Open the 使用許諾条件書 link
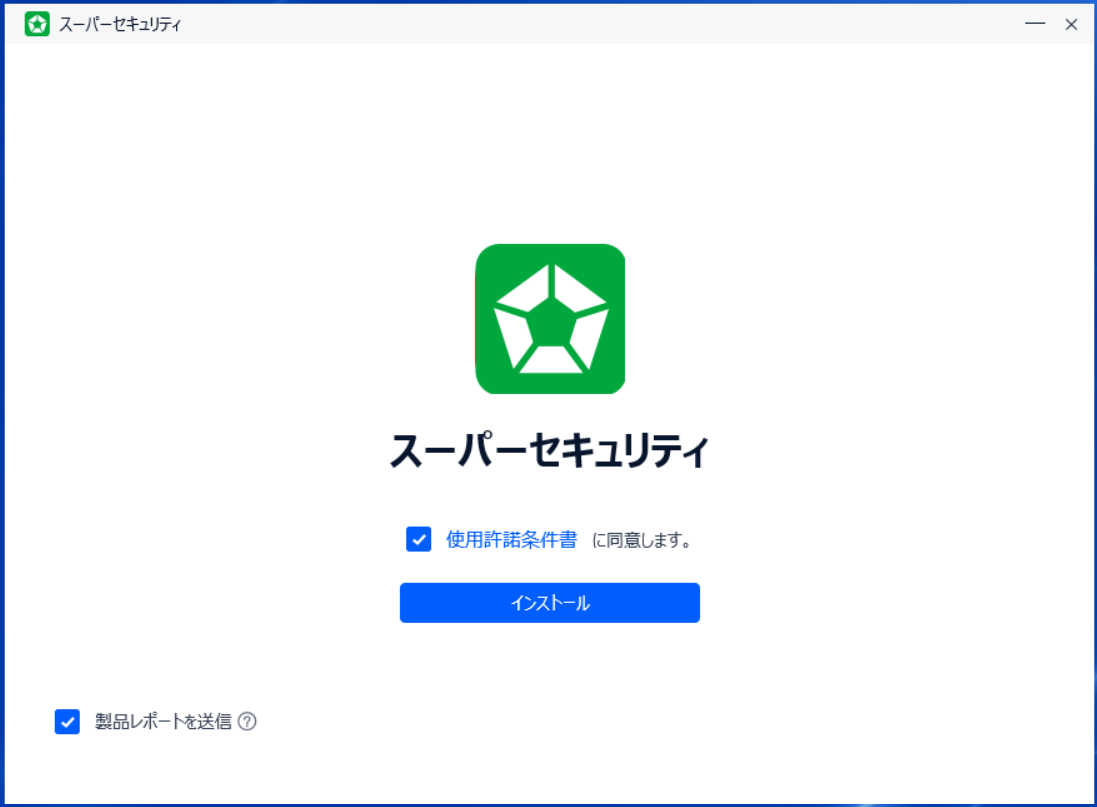1097x807 pixels. pyautogui.click(x=511, y=540)
